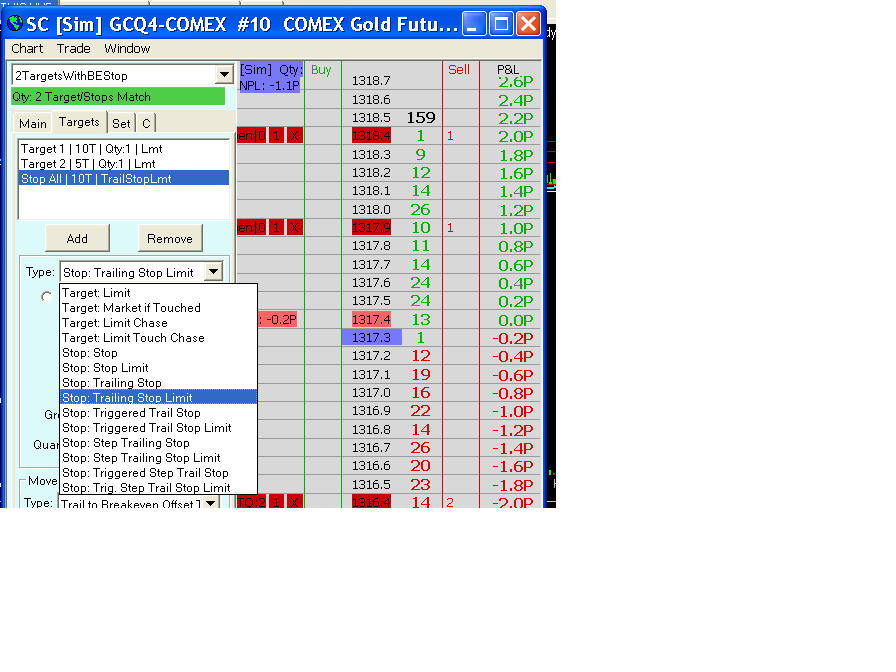
Task: Click the red order quantity 1 at 1317.9
Action: click(x=277, y=227)
